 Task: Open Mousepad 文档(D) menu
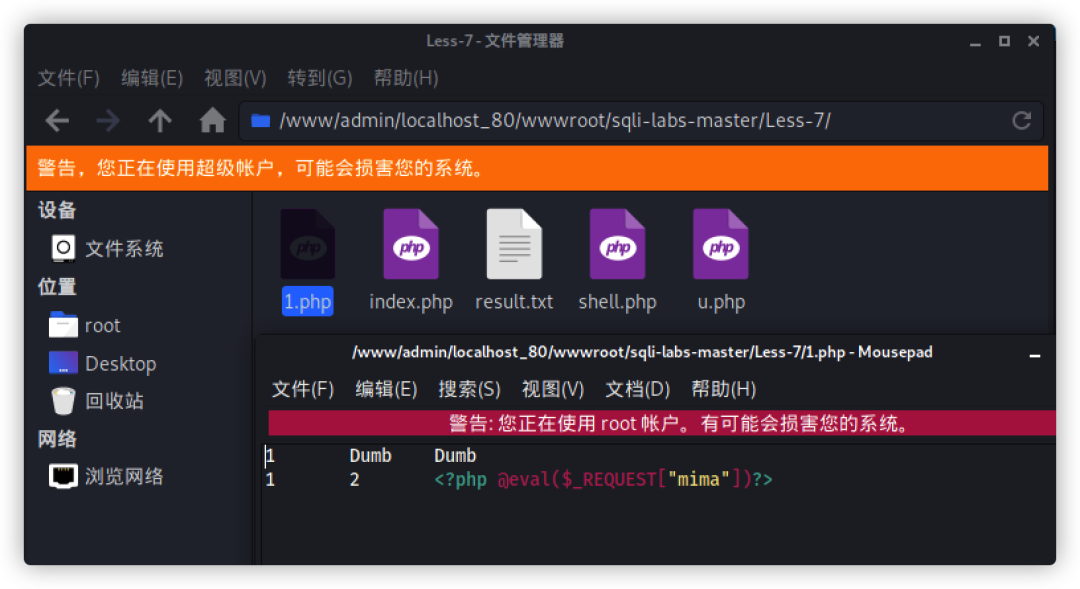click(637, 389)
